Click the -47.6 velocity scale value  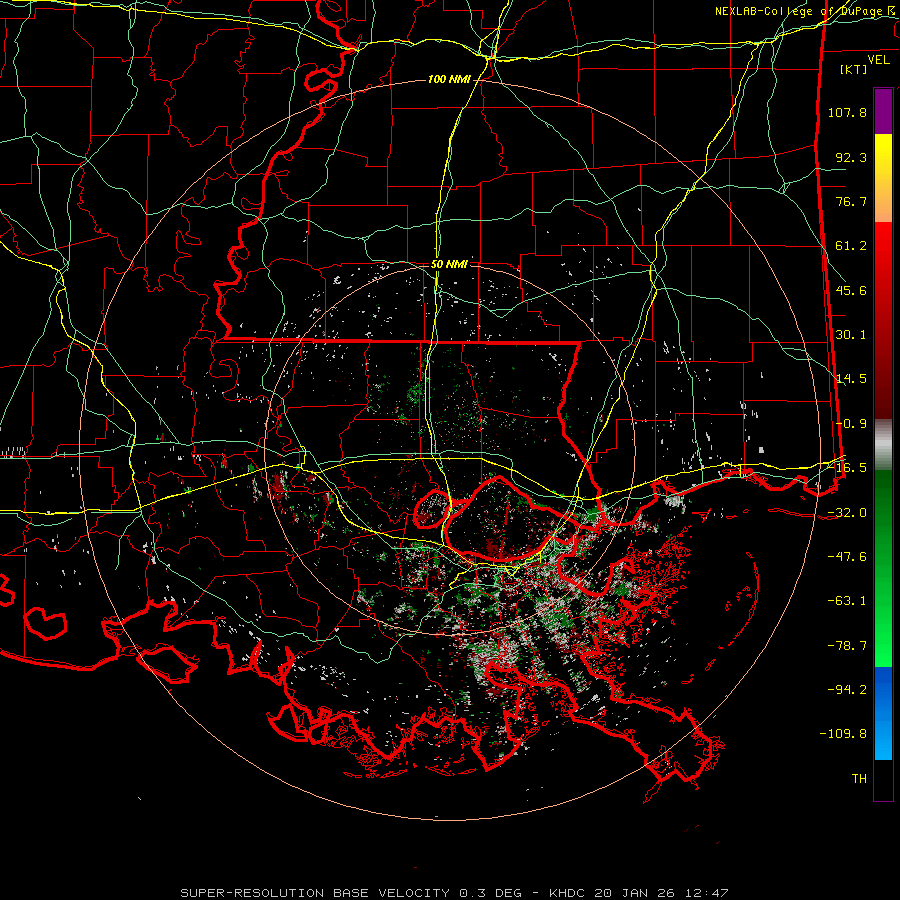[847, 557]
